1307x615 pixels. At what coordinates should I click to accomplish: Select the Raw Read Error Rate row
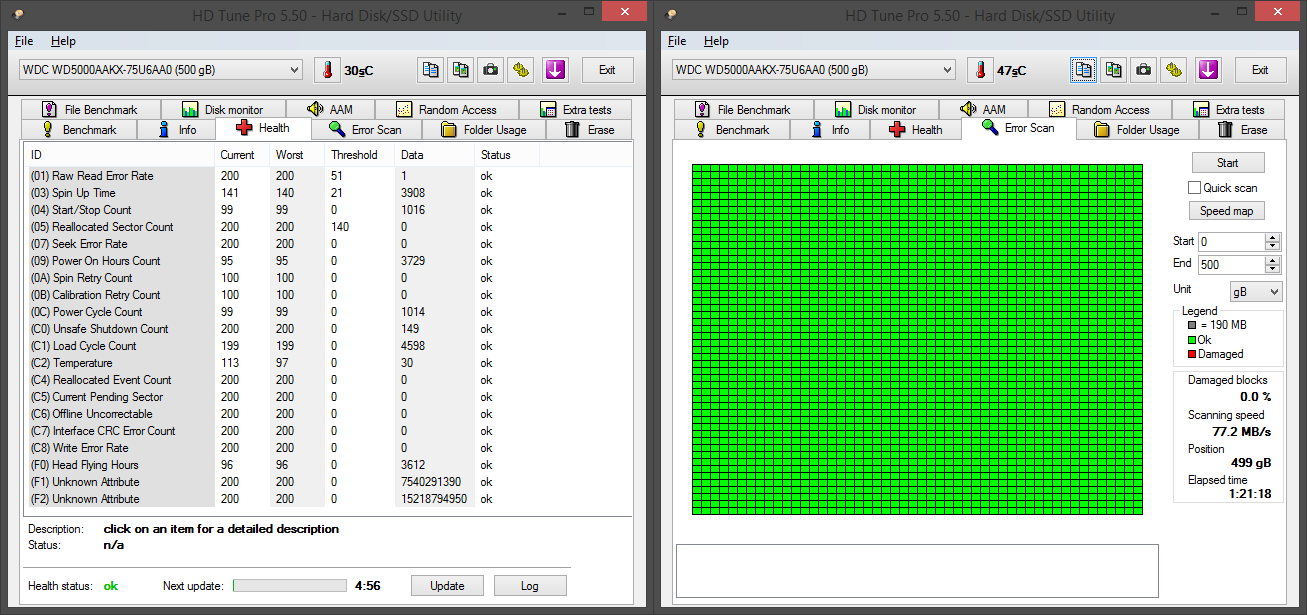(326, 176)
